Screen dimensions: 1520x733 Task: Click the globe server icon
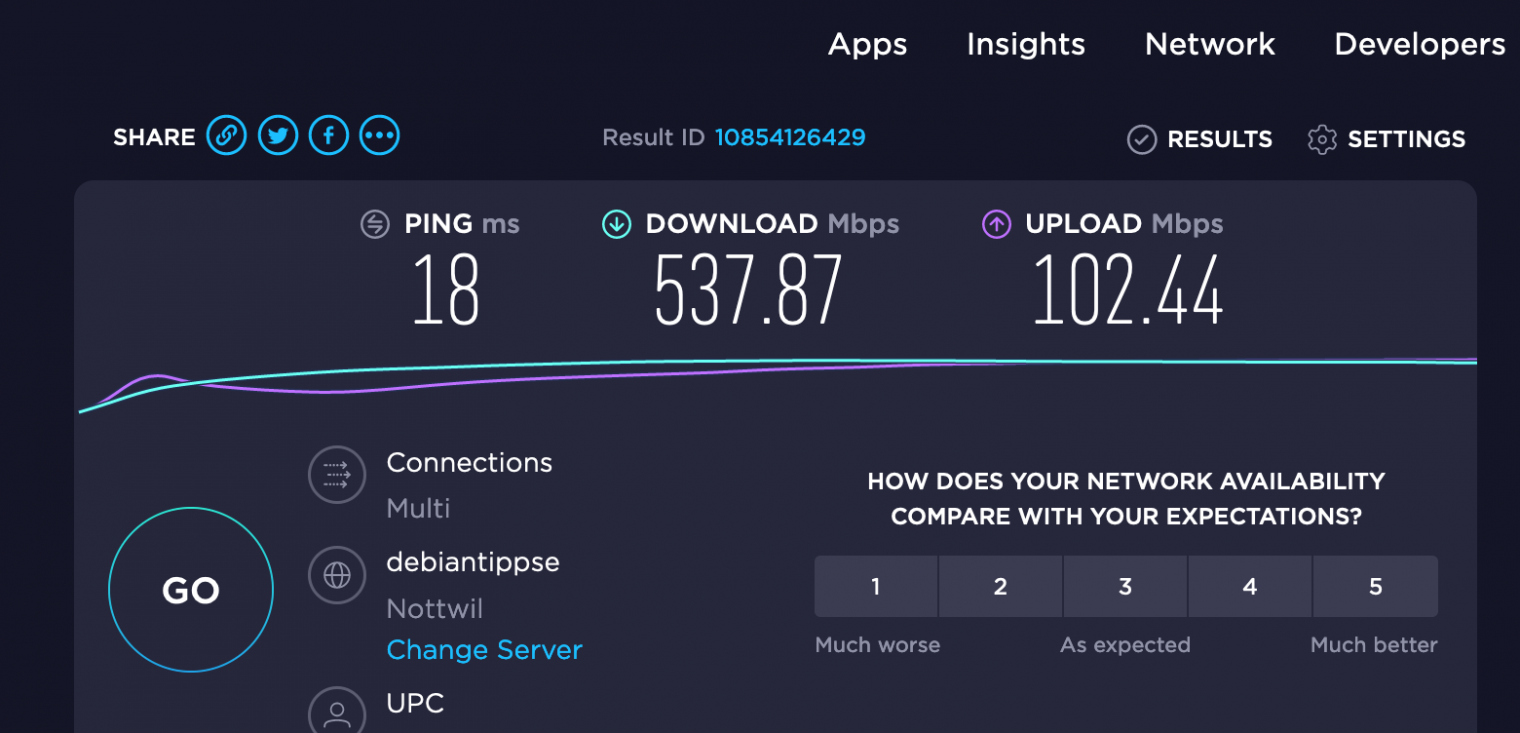pos(337,575)
